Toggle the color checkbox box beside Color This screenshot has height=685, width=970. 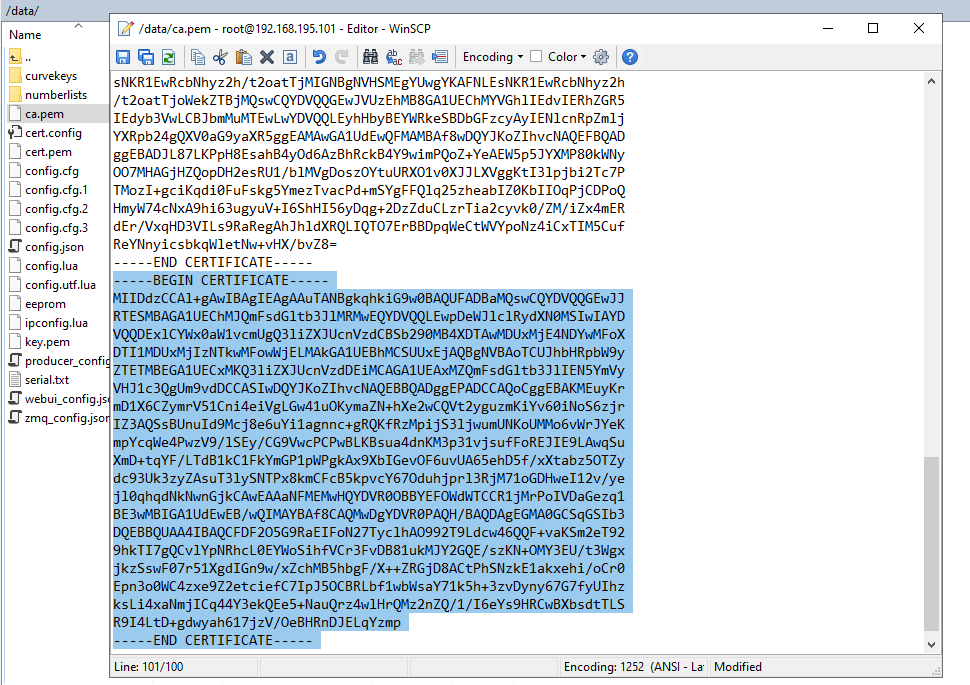pyautogui.click(x=536, y=56)
